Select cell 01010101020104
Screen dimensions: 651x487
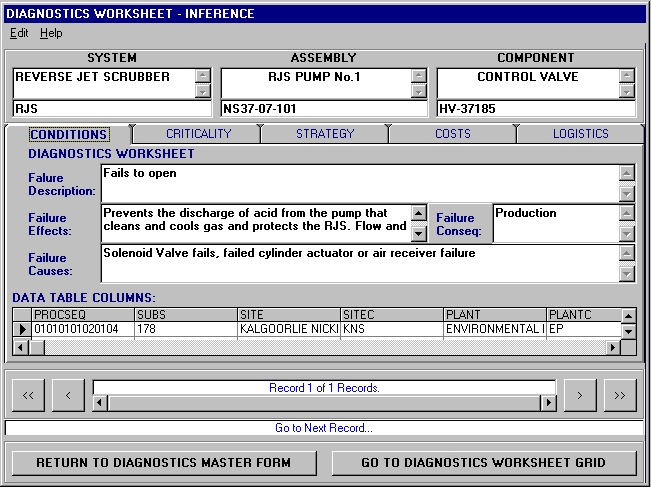tap(83, 329)
